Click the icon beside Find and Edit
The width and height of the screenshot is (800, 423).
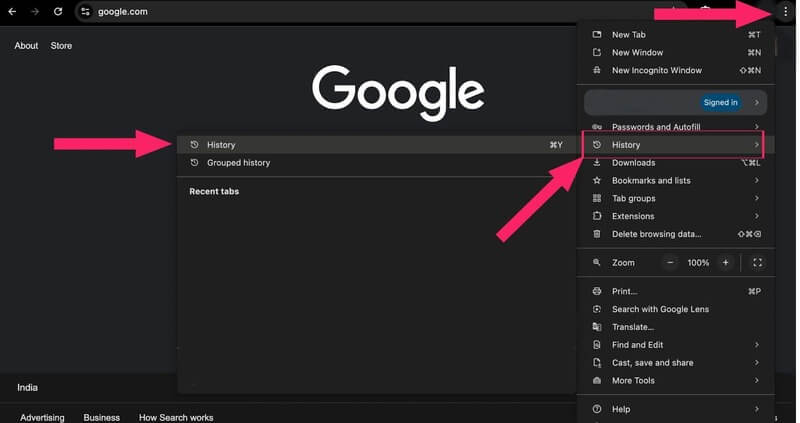click(x=596, y=345)
